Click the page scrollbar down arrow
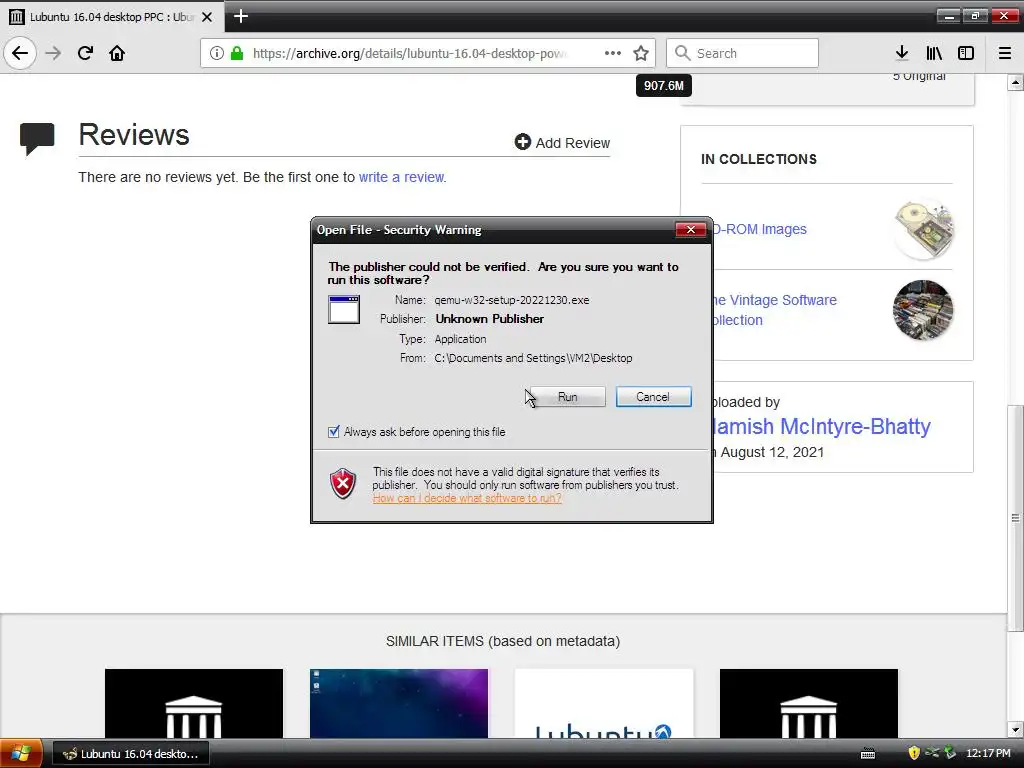The image size is (1024, 768). 1016,729
